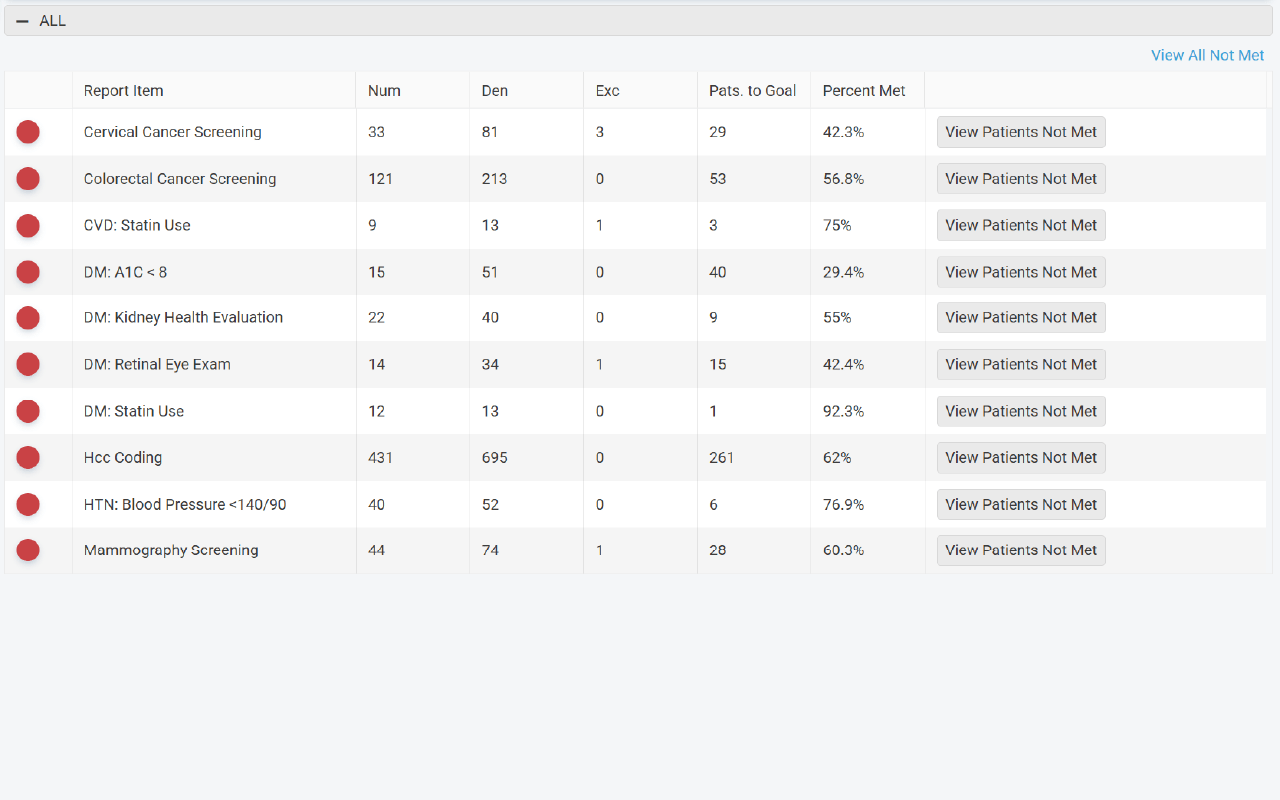Click red status dot for Cervical Cancer Screening
The image size is (1280, 800).
click(x=28, y=132)
